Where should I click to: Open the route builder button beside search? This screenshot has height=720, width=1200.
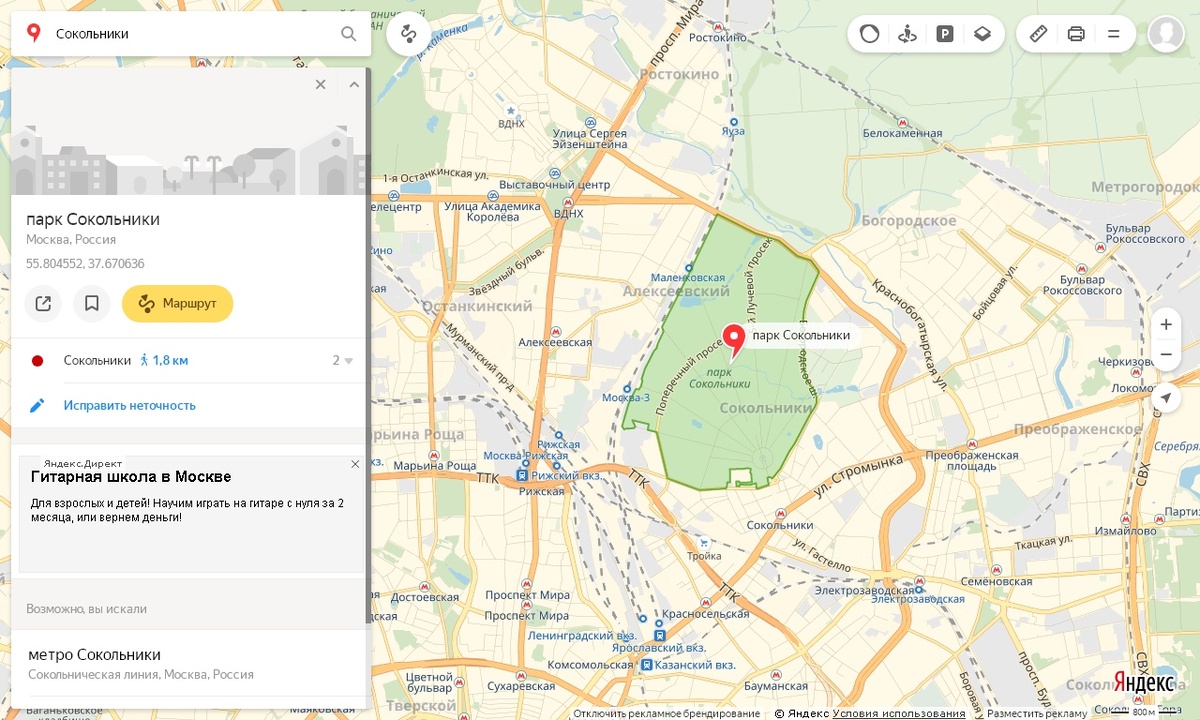[x=409, y=34]
